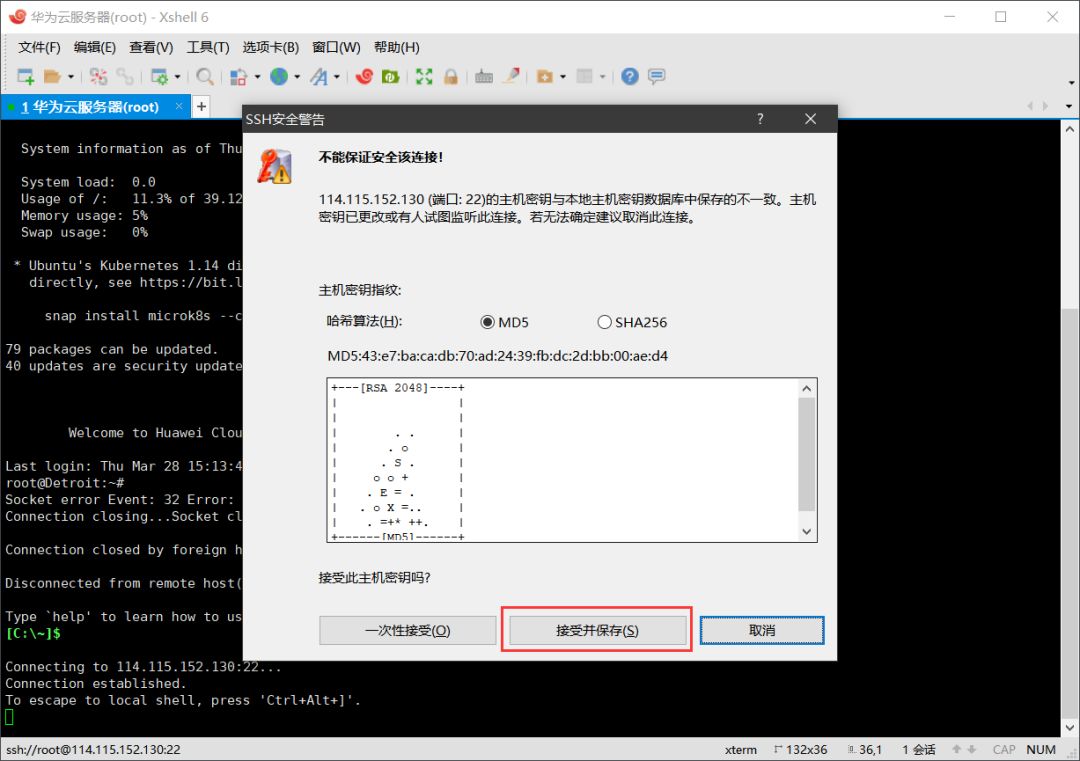The image size is (1080, 761).
Task: Expand the globe encoding dropdown arrow
Action: [x=297, y=76]
